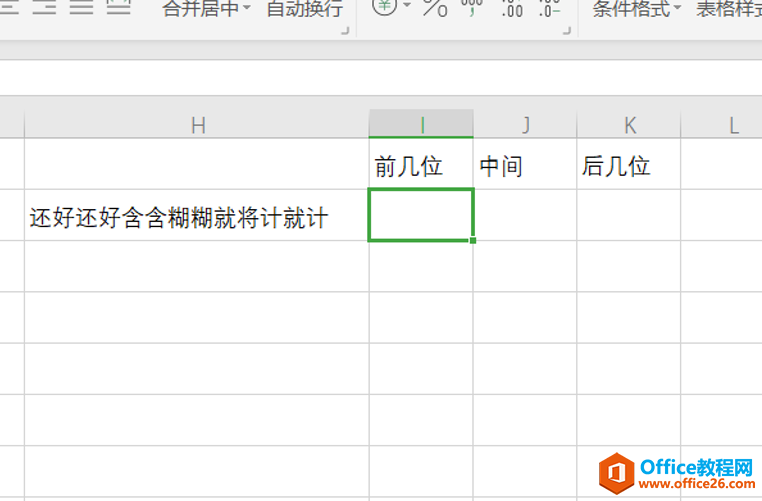Screen dimensions: 762x501
Task: Click the 合并居中 merge button
Action: click(201, 9)
